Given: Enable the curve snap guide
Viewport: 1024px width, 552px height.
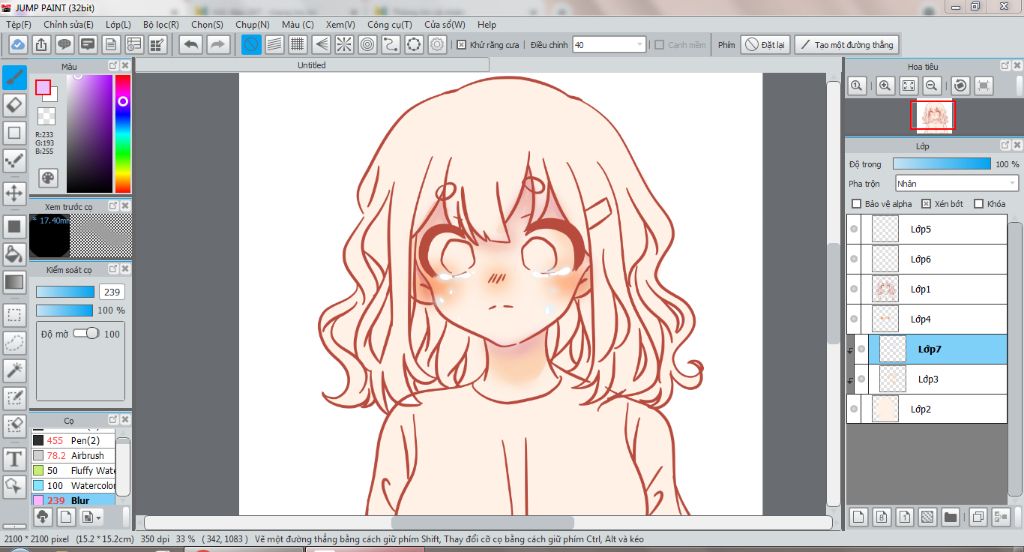Looking at the screenshot, I should (391, 44).
